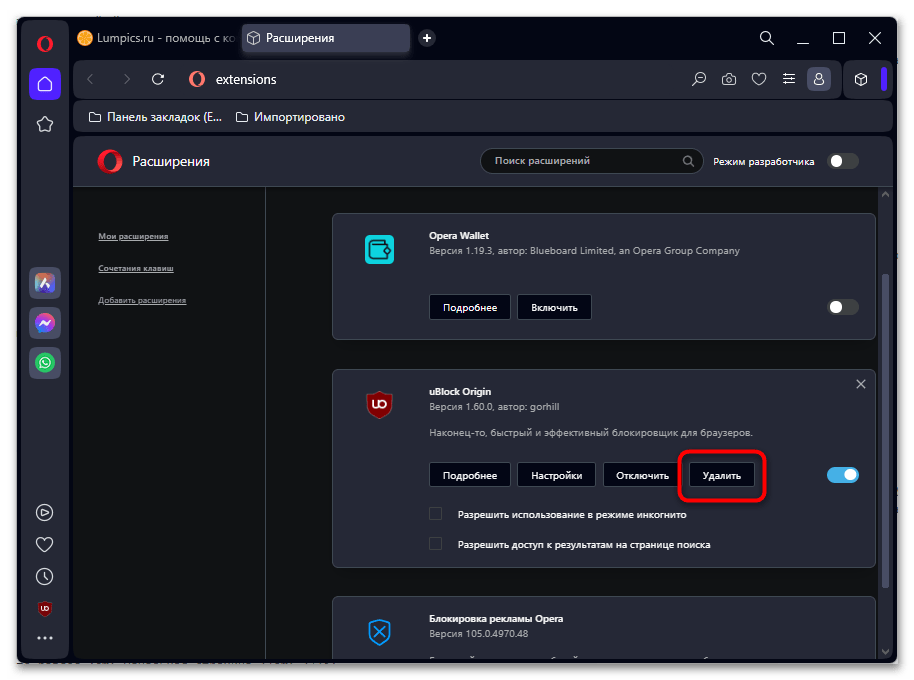This screenshot has width=914, height=680.
Task: Close uBlock Origin card with X
Action: click(860, 384)
